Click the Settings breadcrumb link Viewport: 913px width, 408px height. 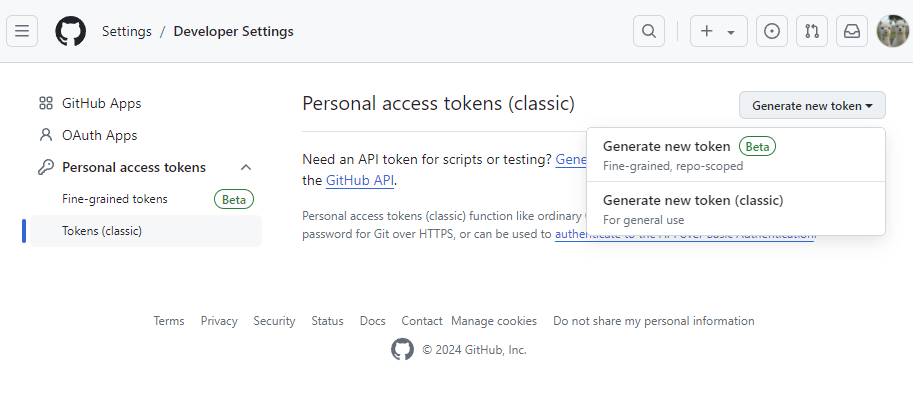click(127, 31)
